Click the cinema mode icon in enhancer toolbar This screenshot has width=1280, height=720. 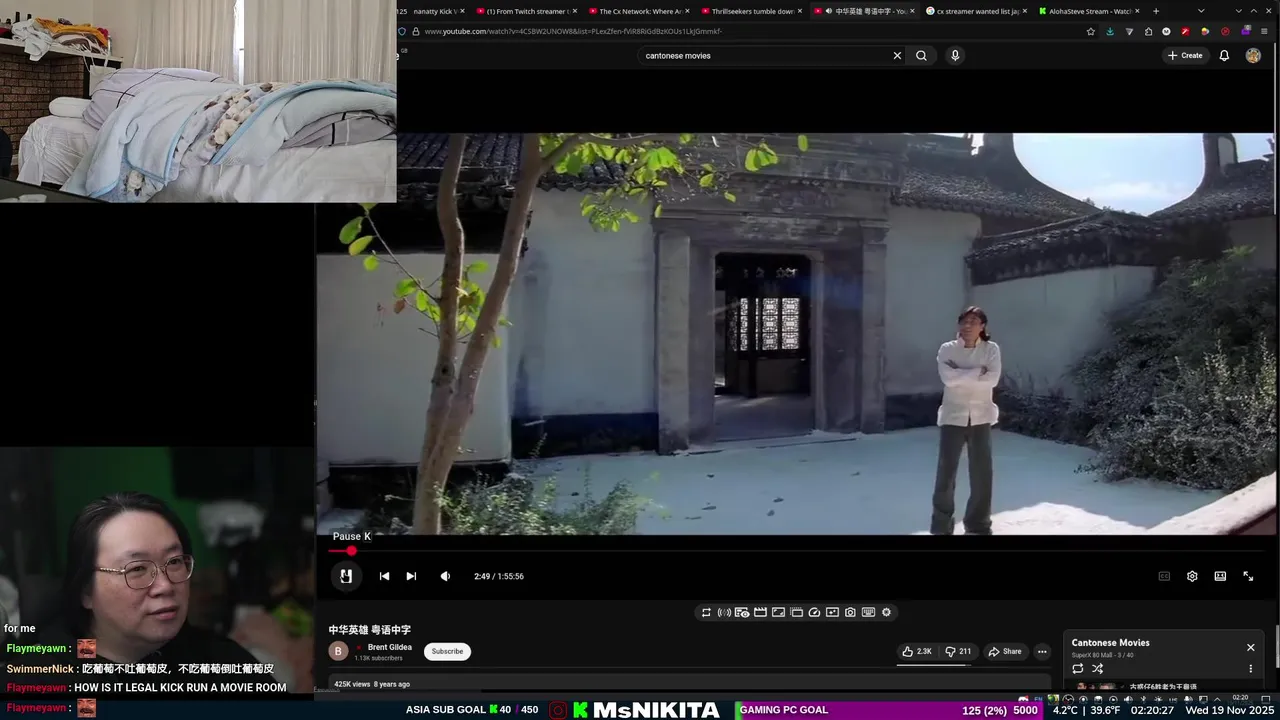click(760, 612)
